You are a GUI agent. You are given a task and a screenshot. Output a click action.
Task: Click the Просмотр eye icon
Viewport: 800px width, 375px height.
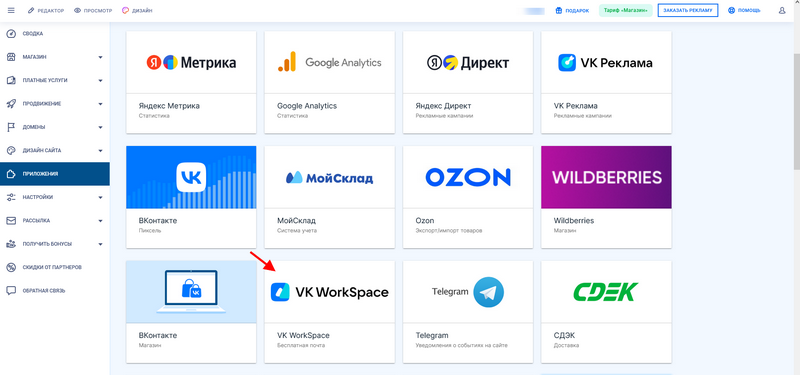point(78,10)
